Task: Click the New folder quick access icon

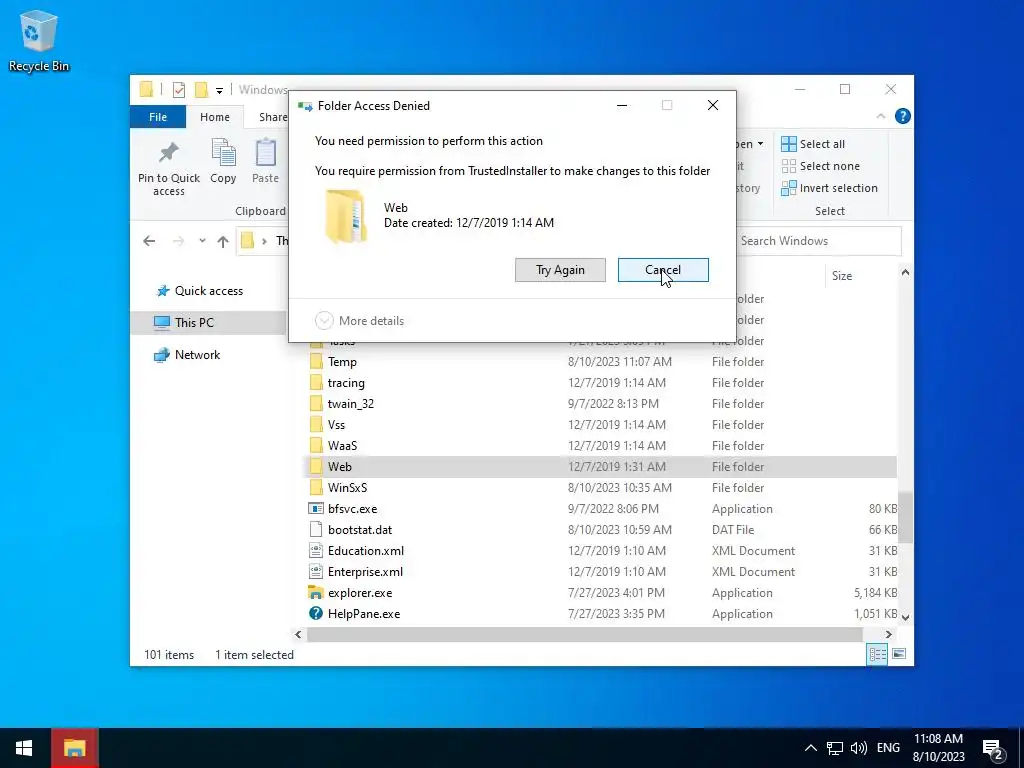Action: coord(201,89)
